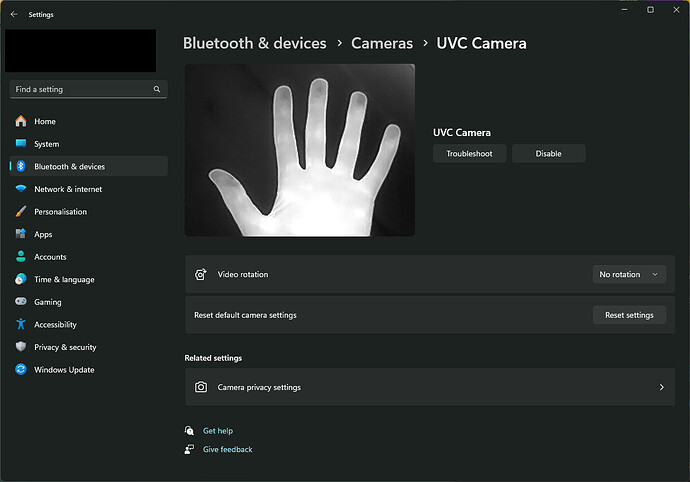Open Network & internet settings
Image resolution: width=690 pixels, height=482 pixels.
[x=88, y=189]
